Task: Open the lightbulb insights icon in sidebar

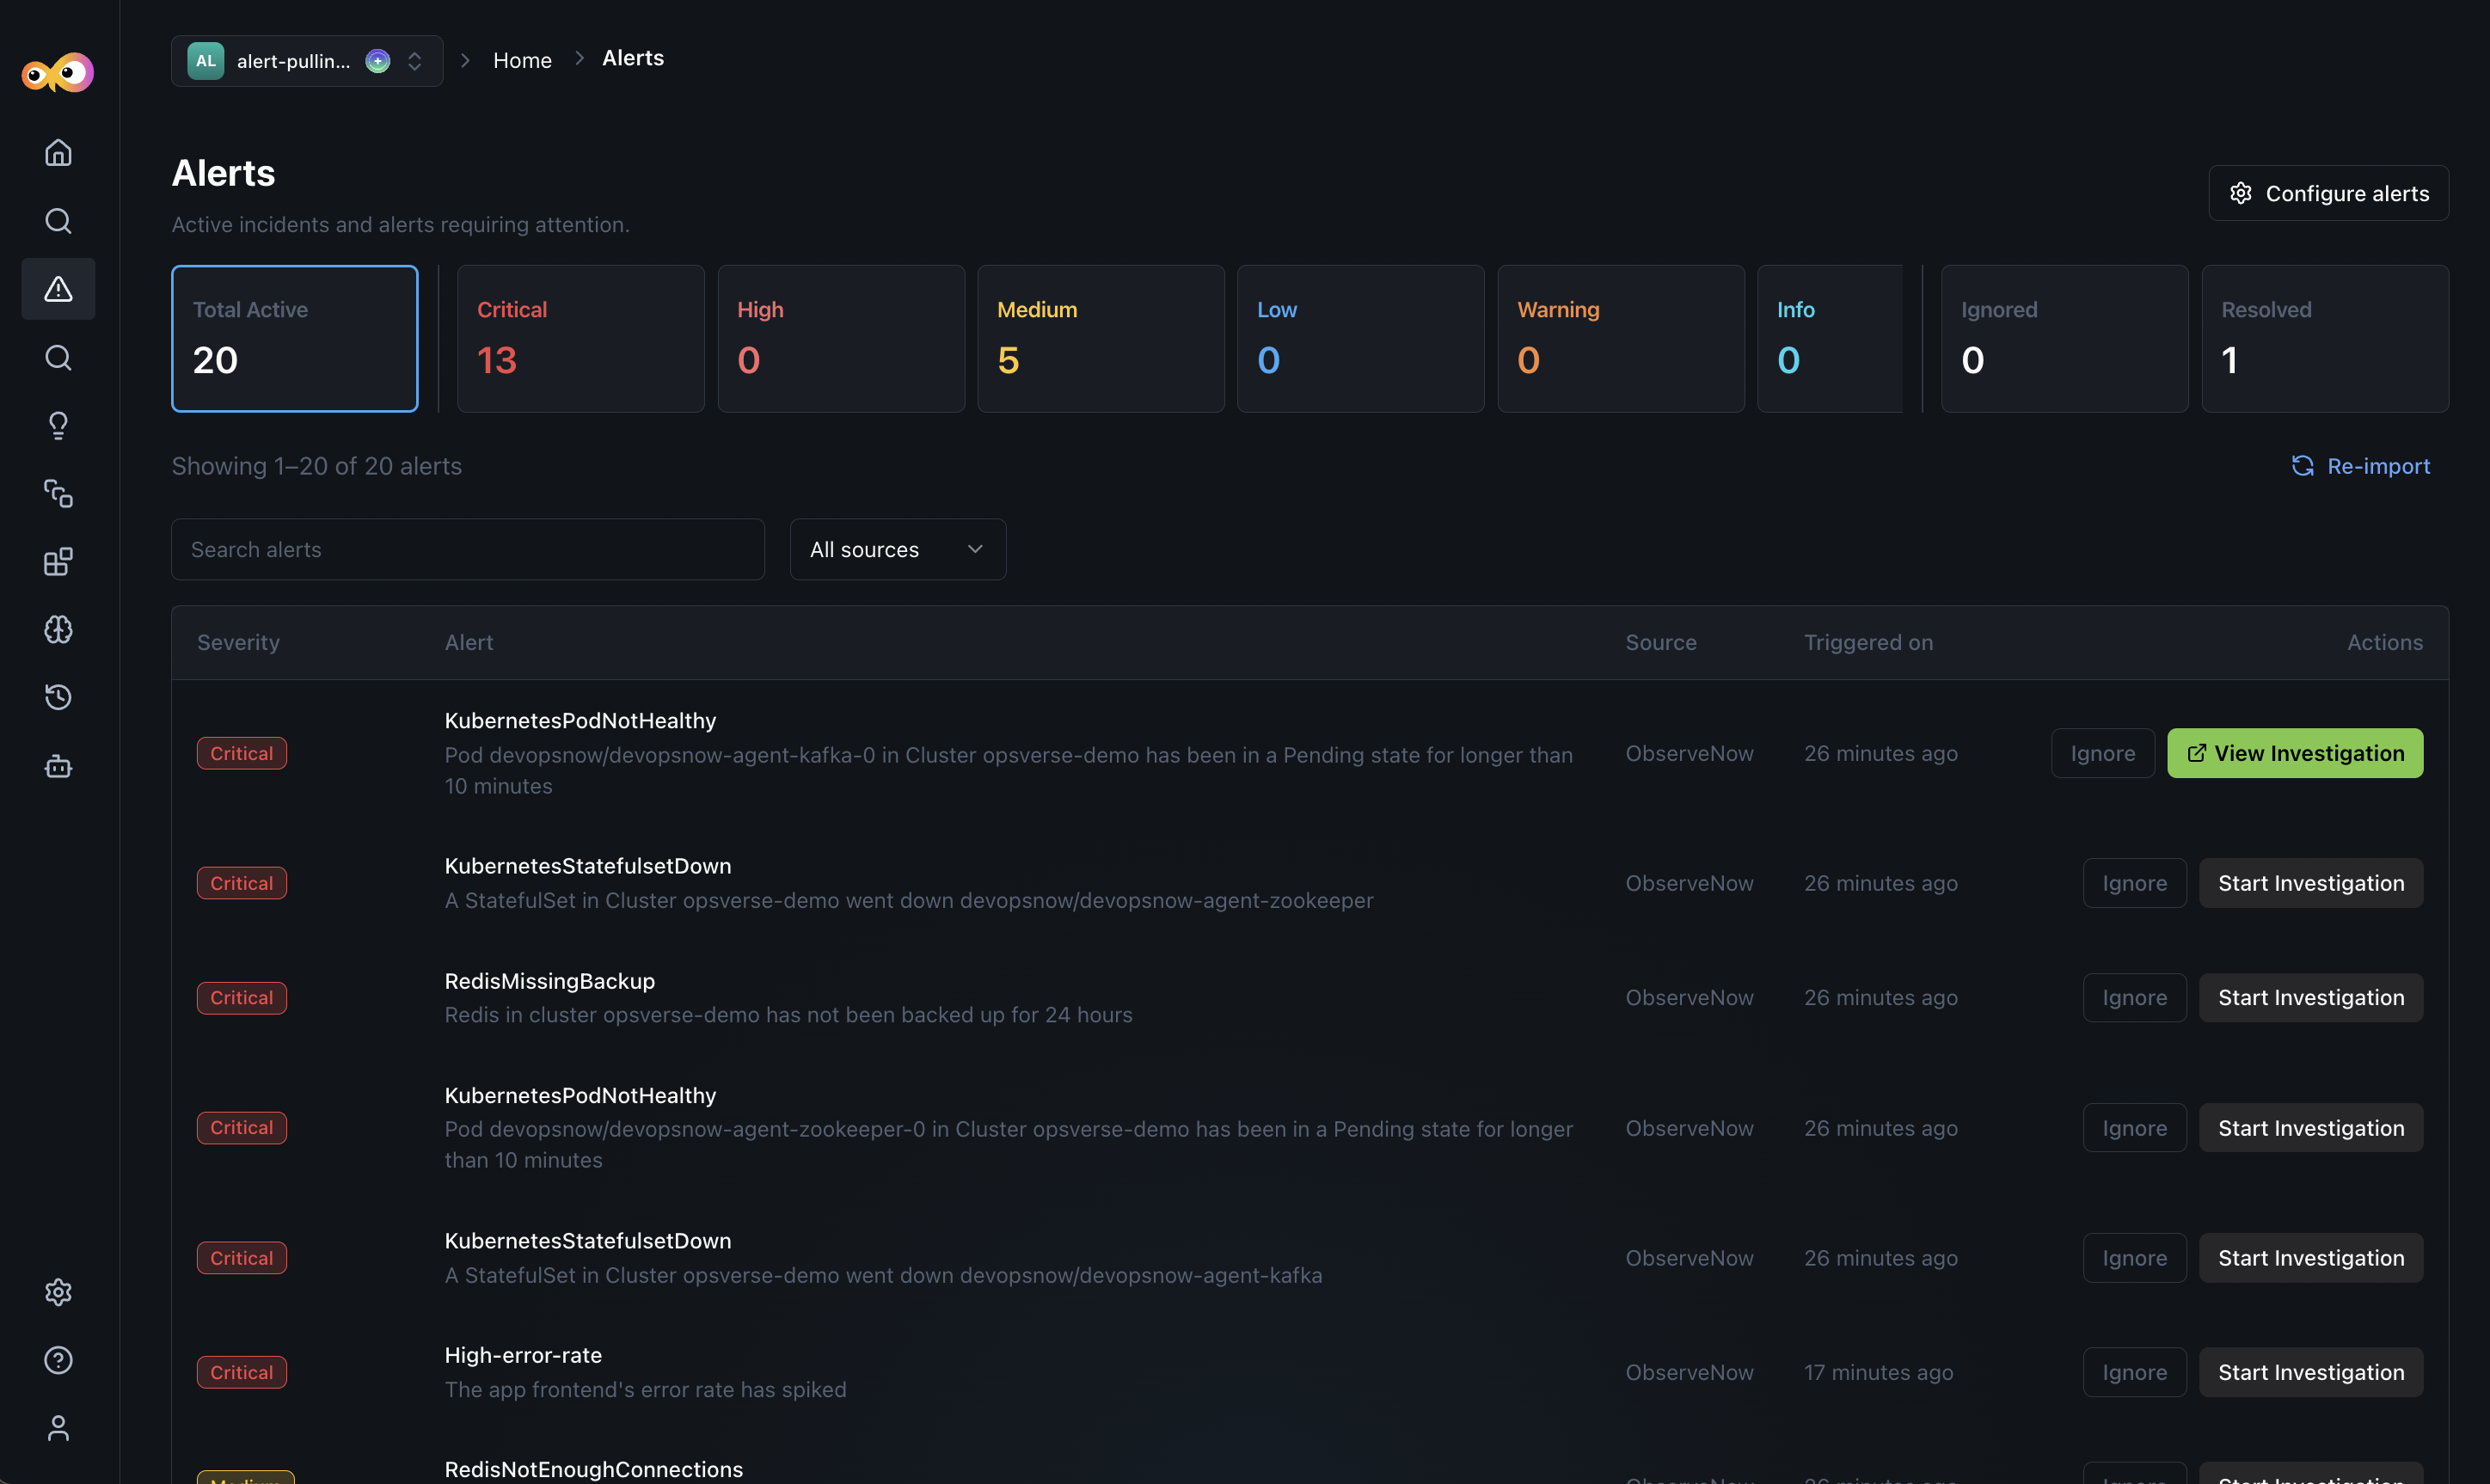Action: [x=58, y=426]
